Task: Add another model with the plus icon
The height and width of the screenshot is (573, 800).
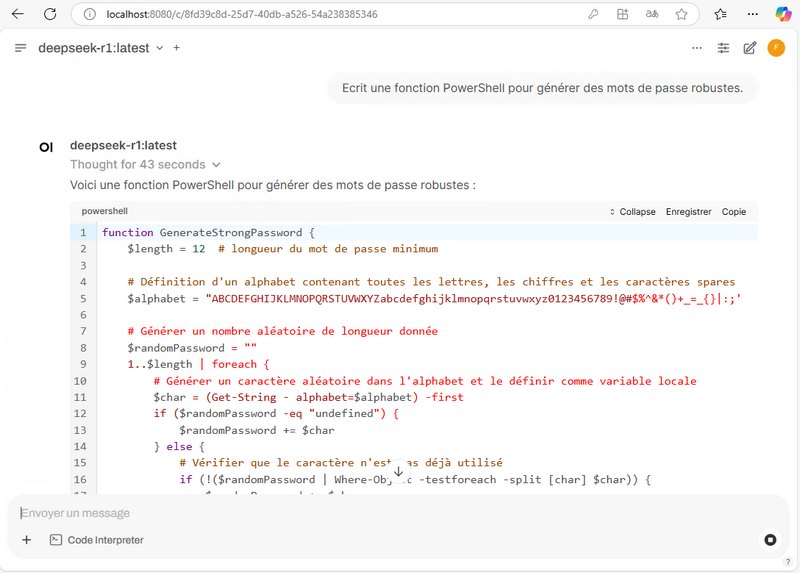Action: click(x=177, y=48)
